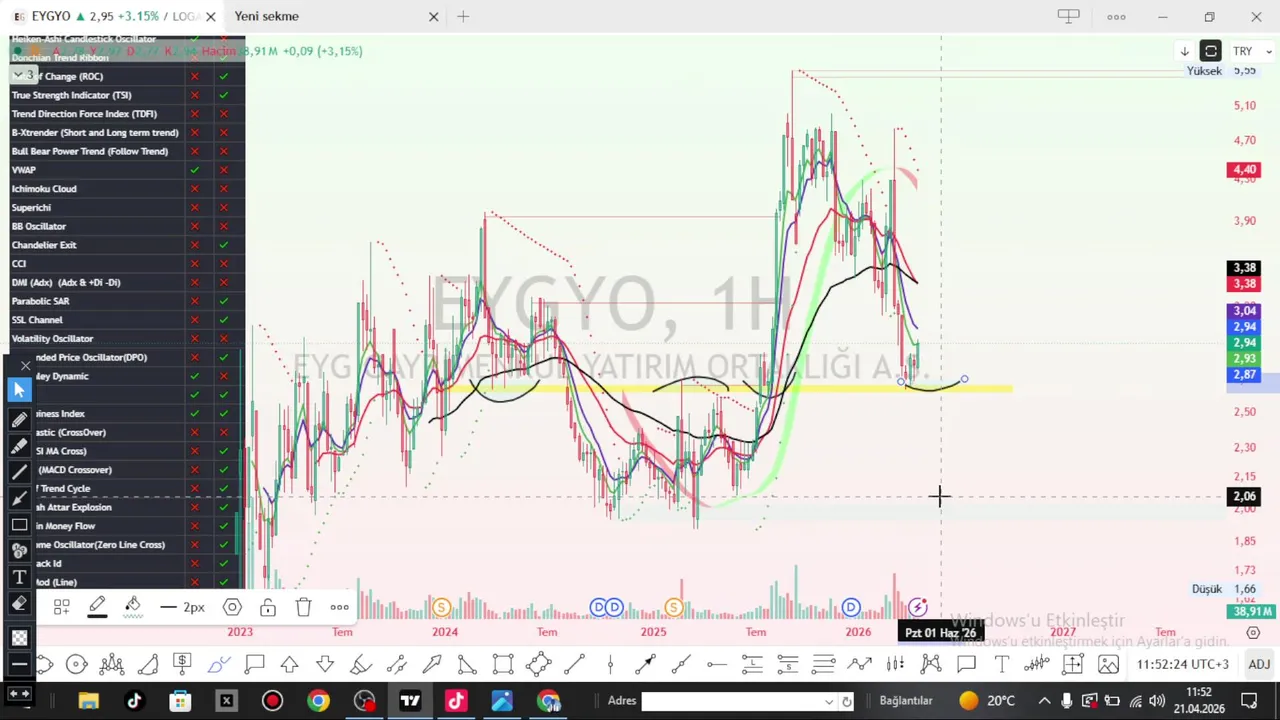Viewport: 1280px width, 720px height.
Task: Open the fill background color bucket
Action: [133, 607]
